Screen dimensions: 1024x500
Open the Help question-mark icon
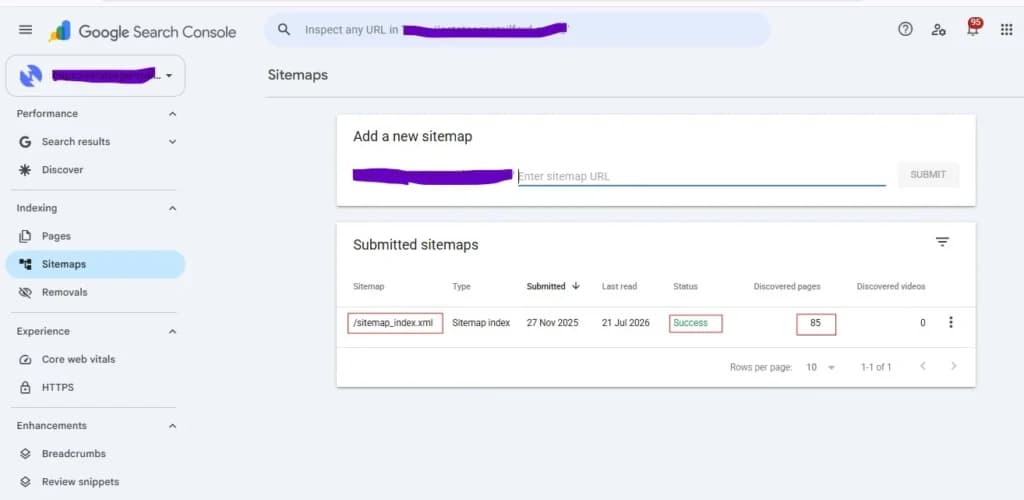pos(905,29)
